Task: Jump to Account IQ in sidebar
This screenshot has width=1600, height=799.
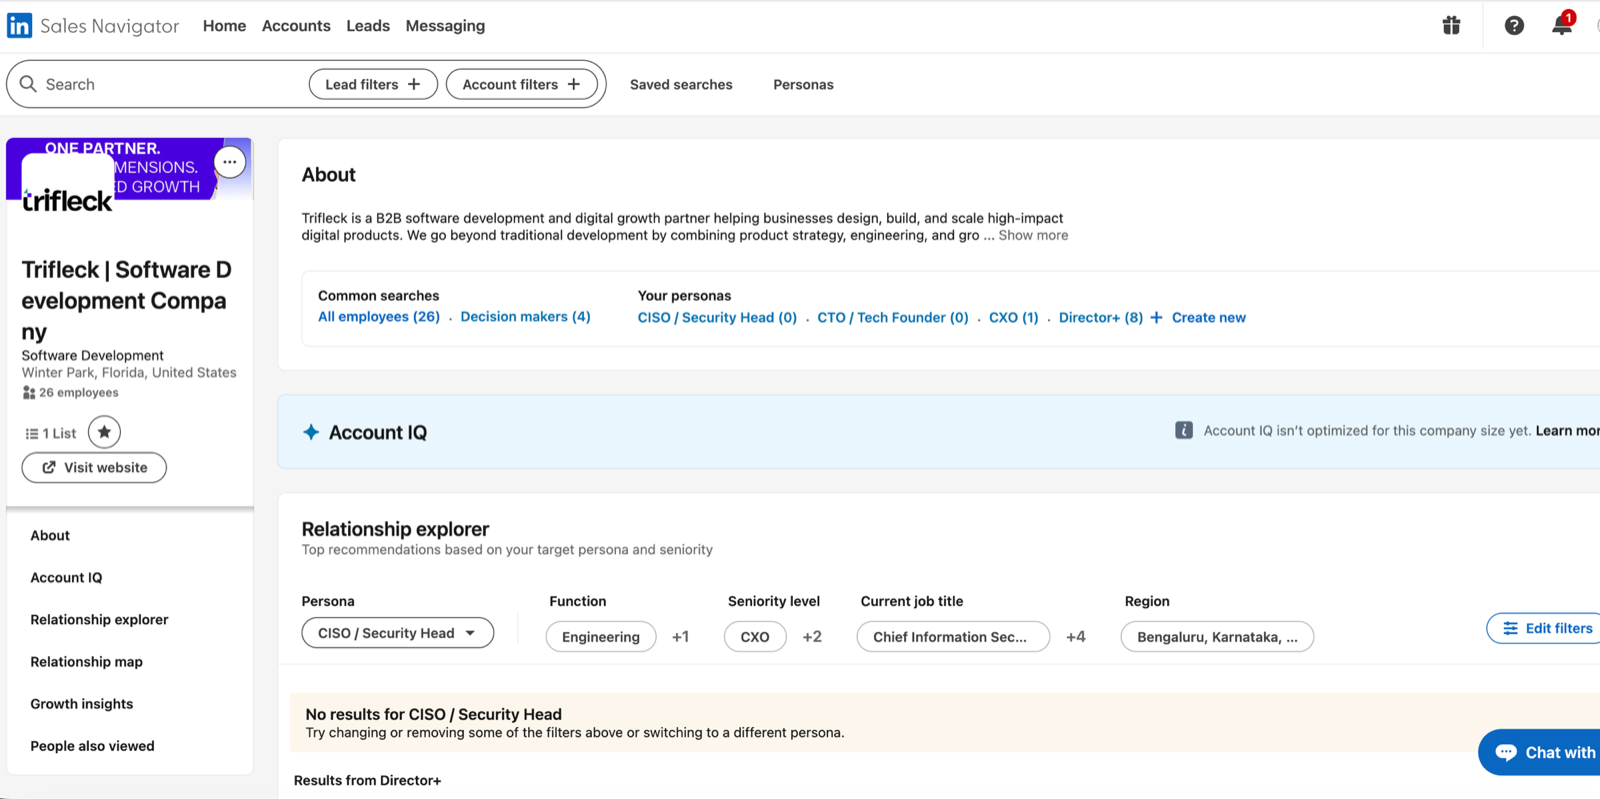Action: point(66,577)
